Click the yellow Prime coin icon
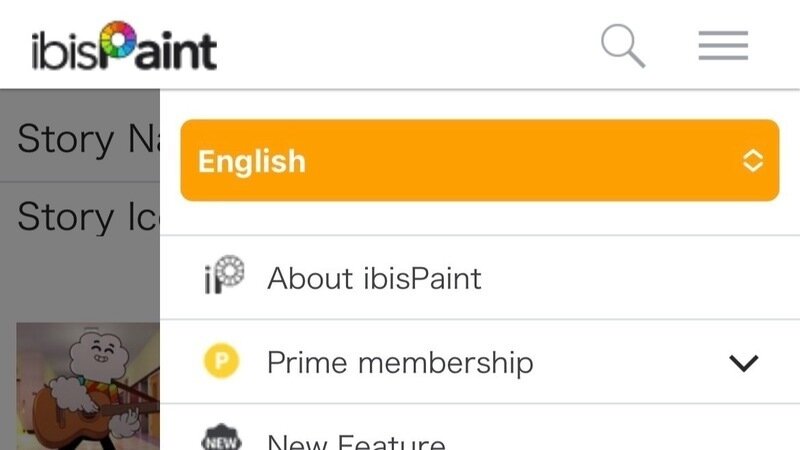 click(x=222, y=362)
